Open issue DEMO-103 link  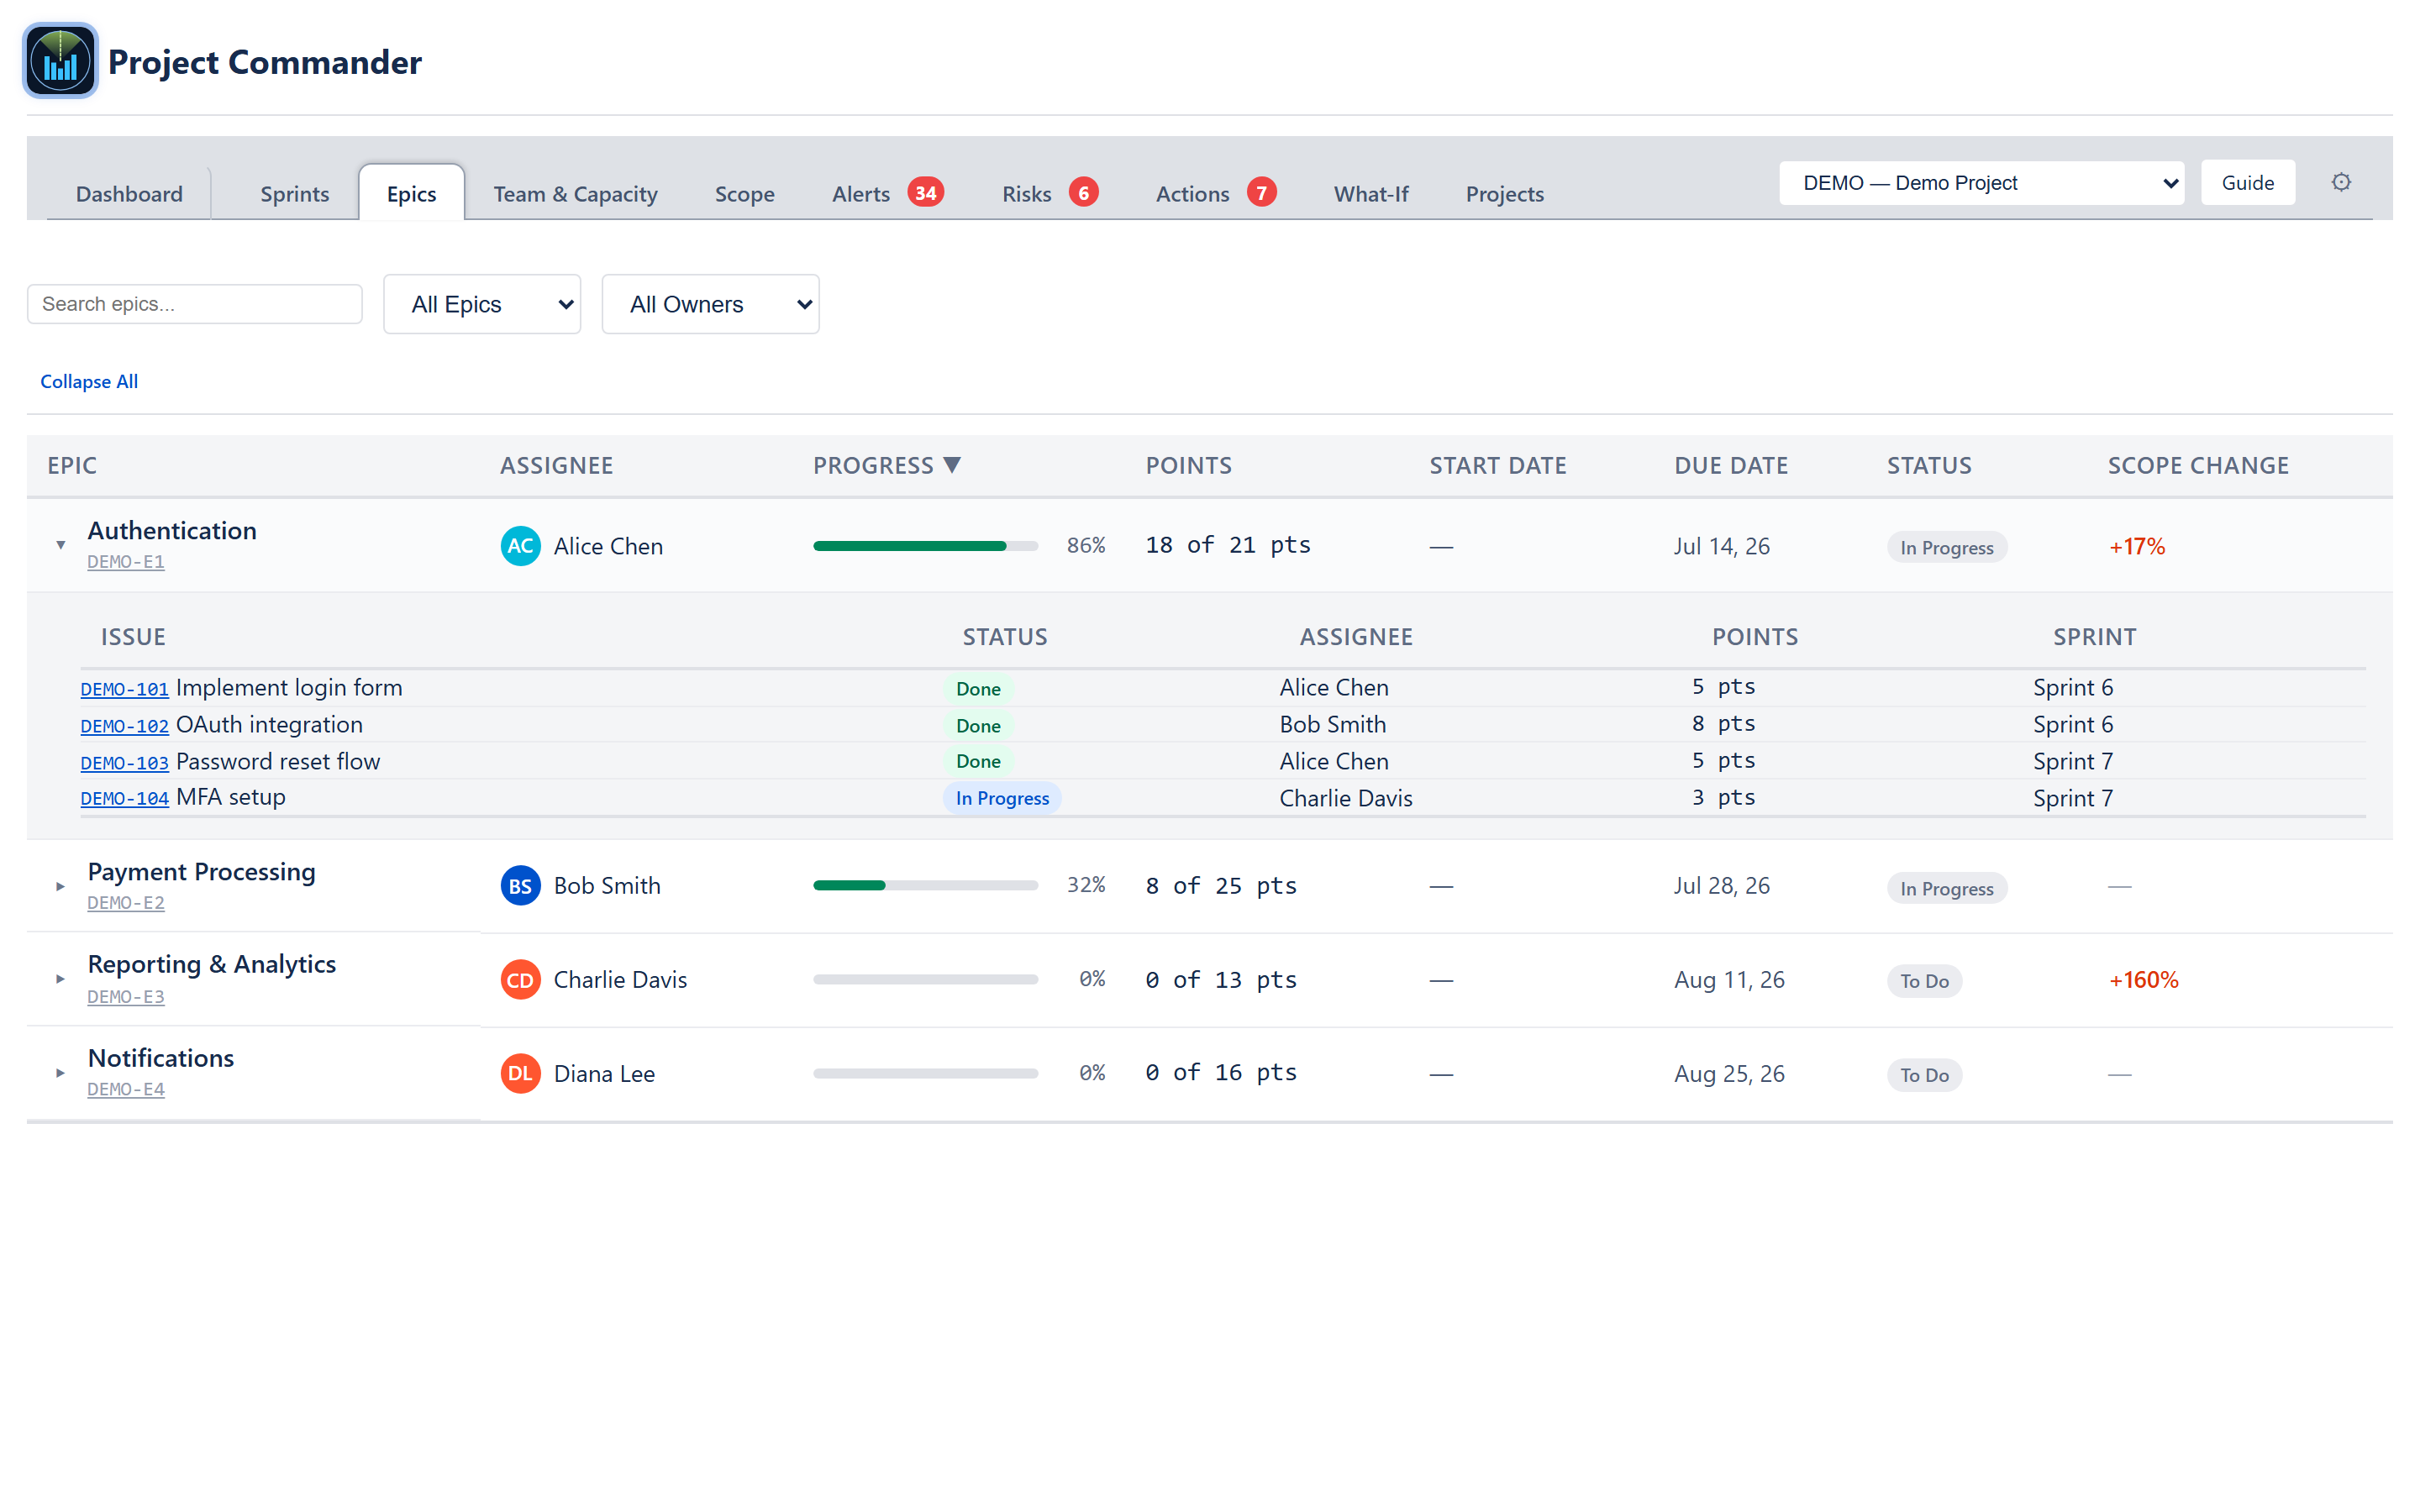[124, 763]
